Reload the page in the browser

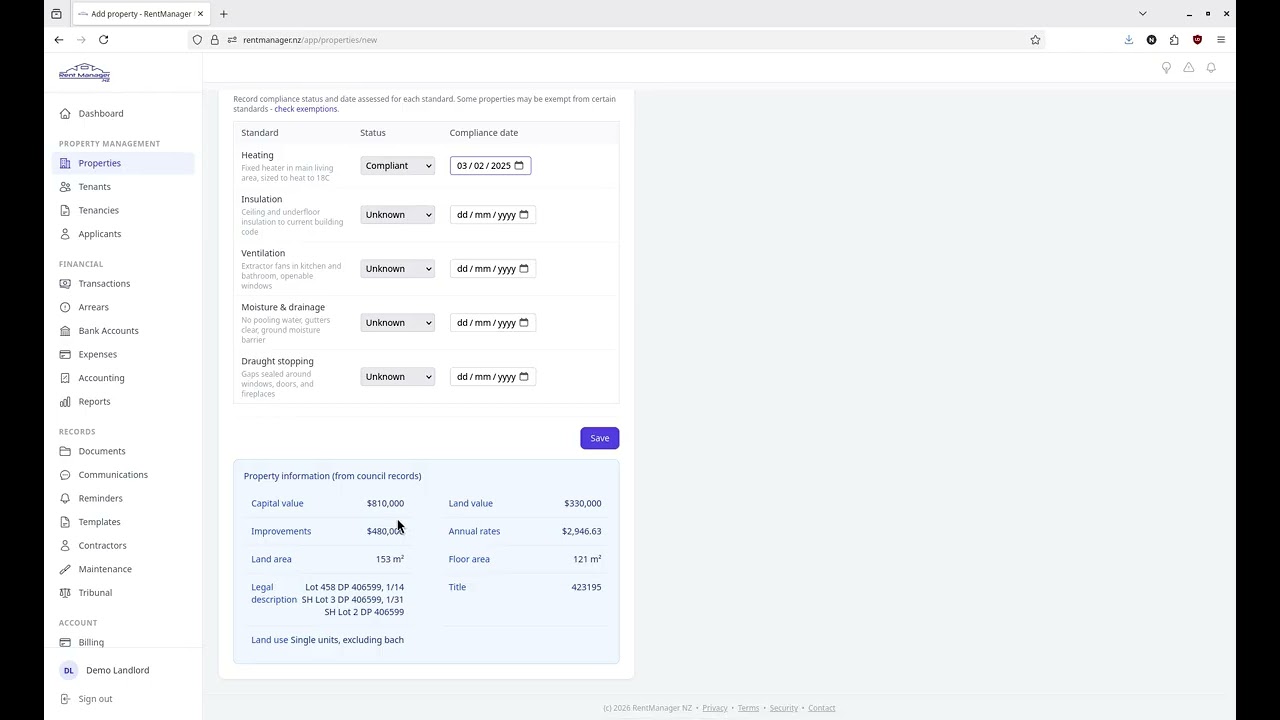pyautogui.click(x=103, y=40)
